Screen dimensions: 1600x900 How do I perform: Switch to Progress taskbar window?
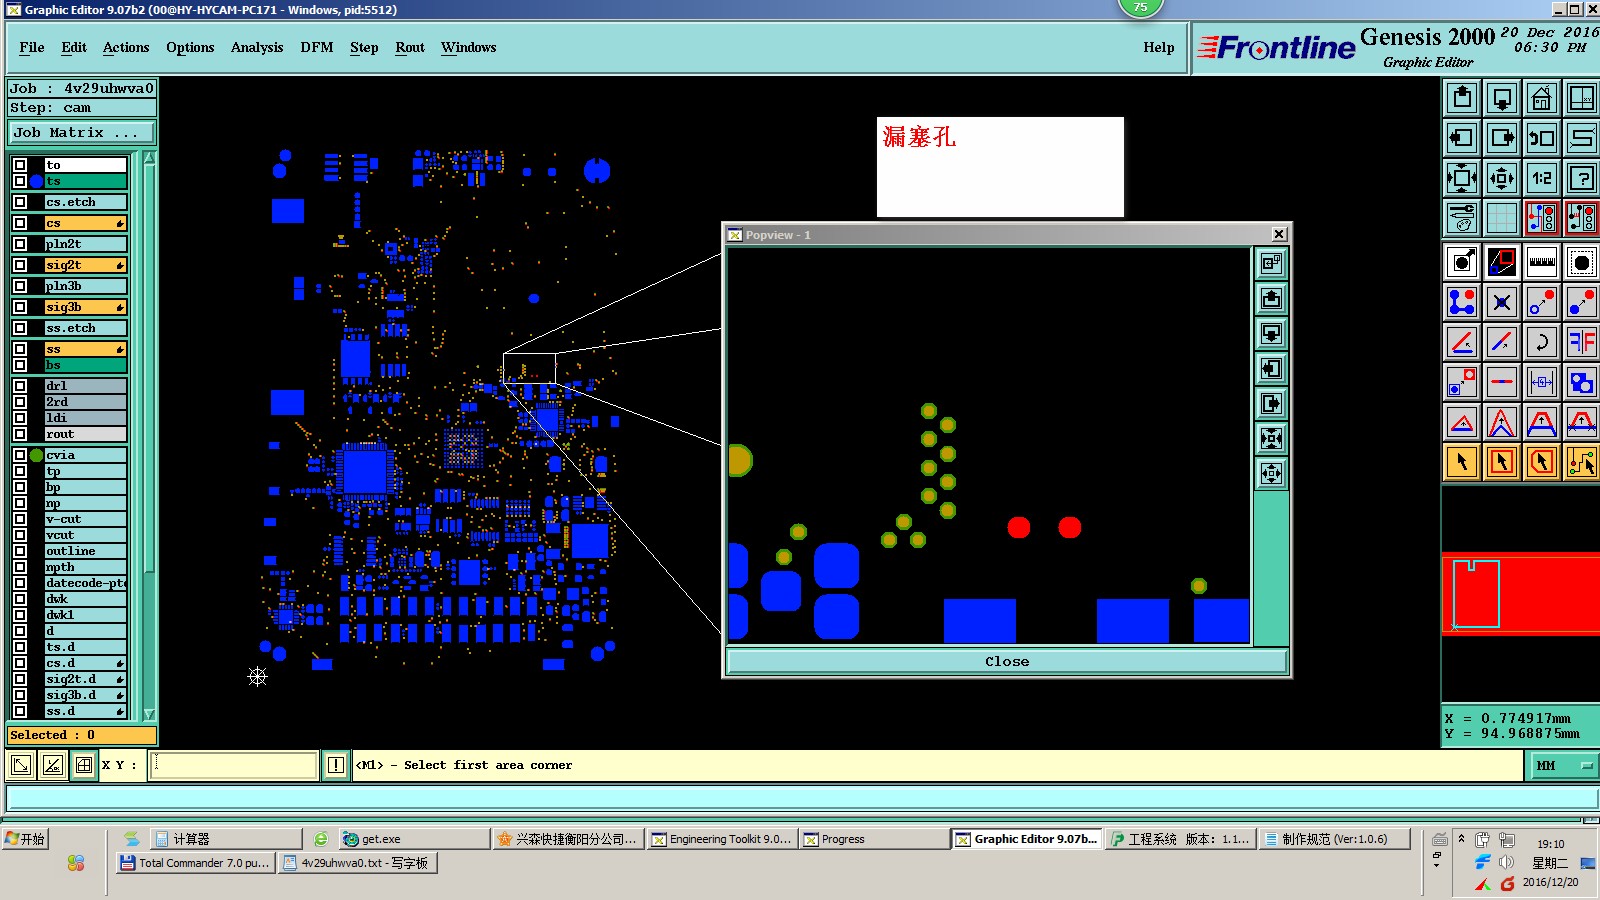point(875,839)
